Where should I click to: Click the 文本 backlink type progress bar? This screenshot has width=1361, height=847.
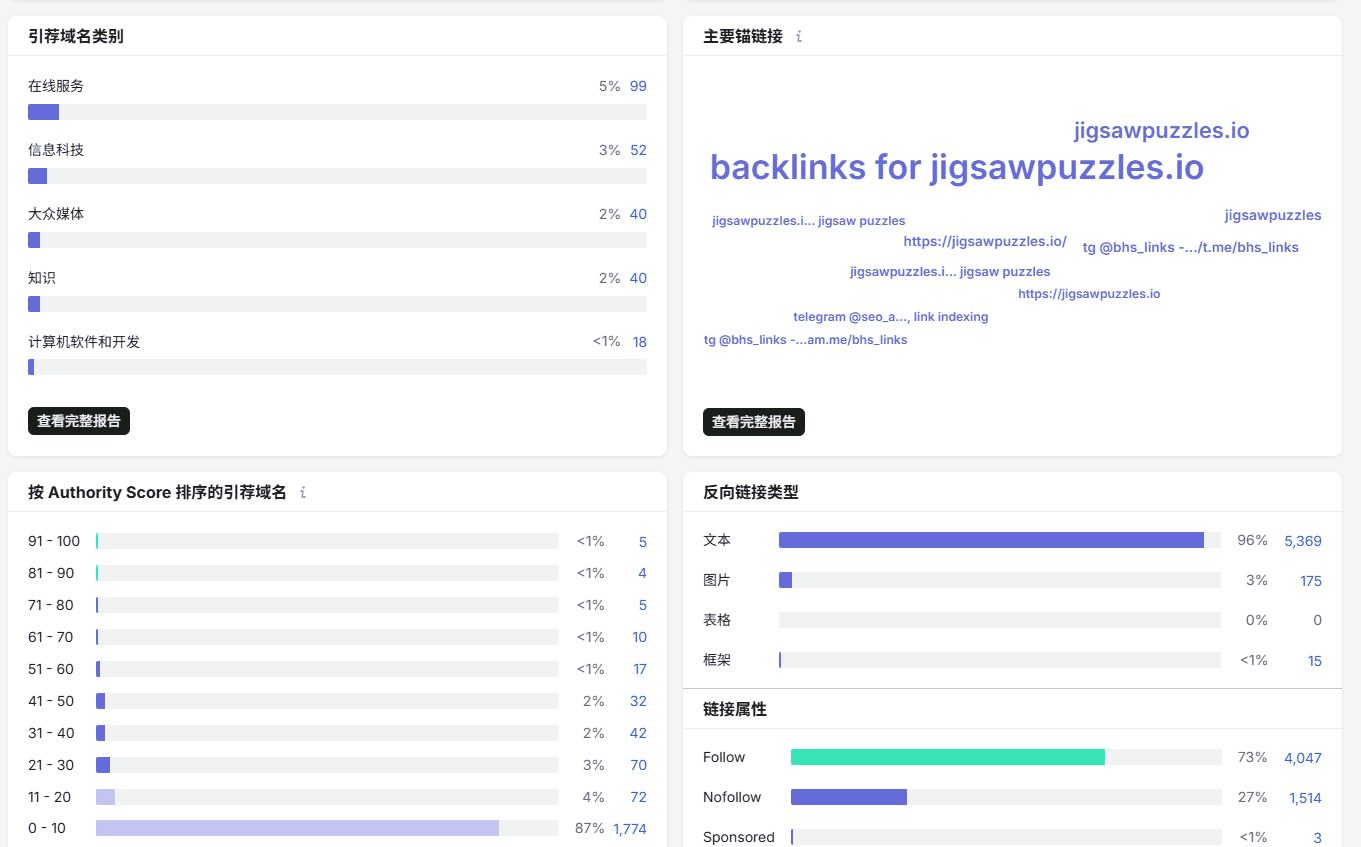991,540
